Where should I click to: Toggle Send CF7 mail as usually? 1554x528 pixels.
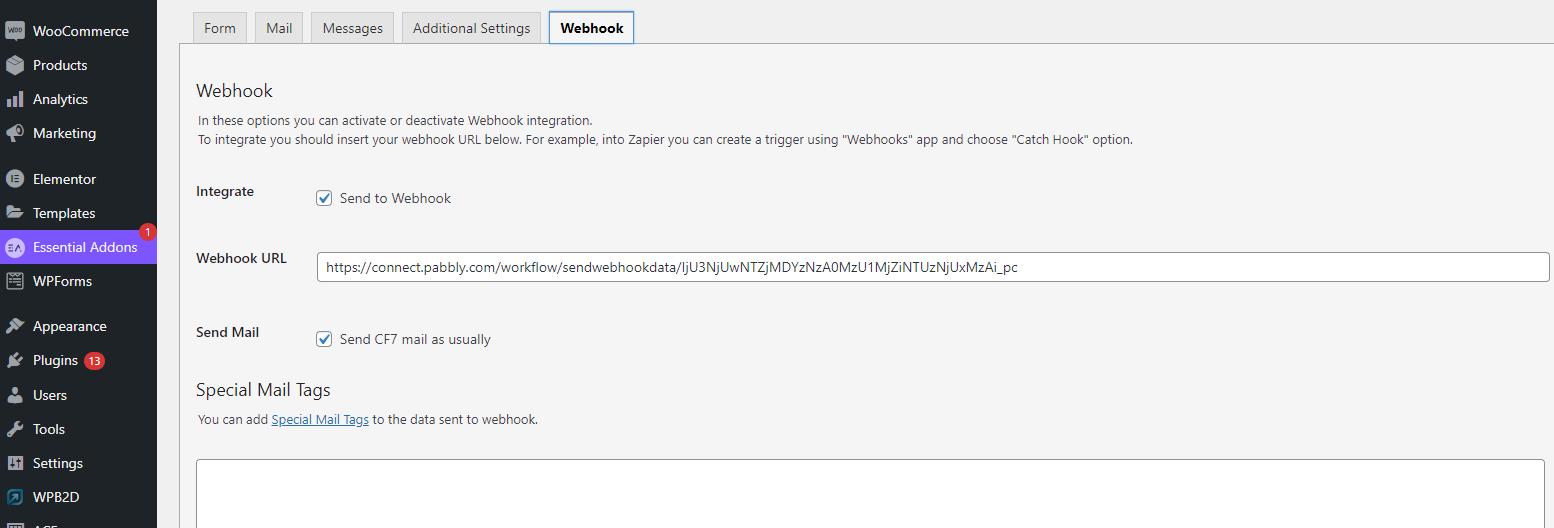(324, 339)
